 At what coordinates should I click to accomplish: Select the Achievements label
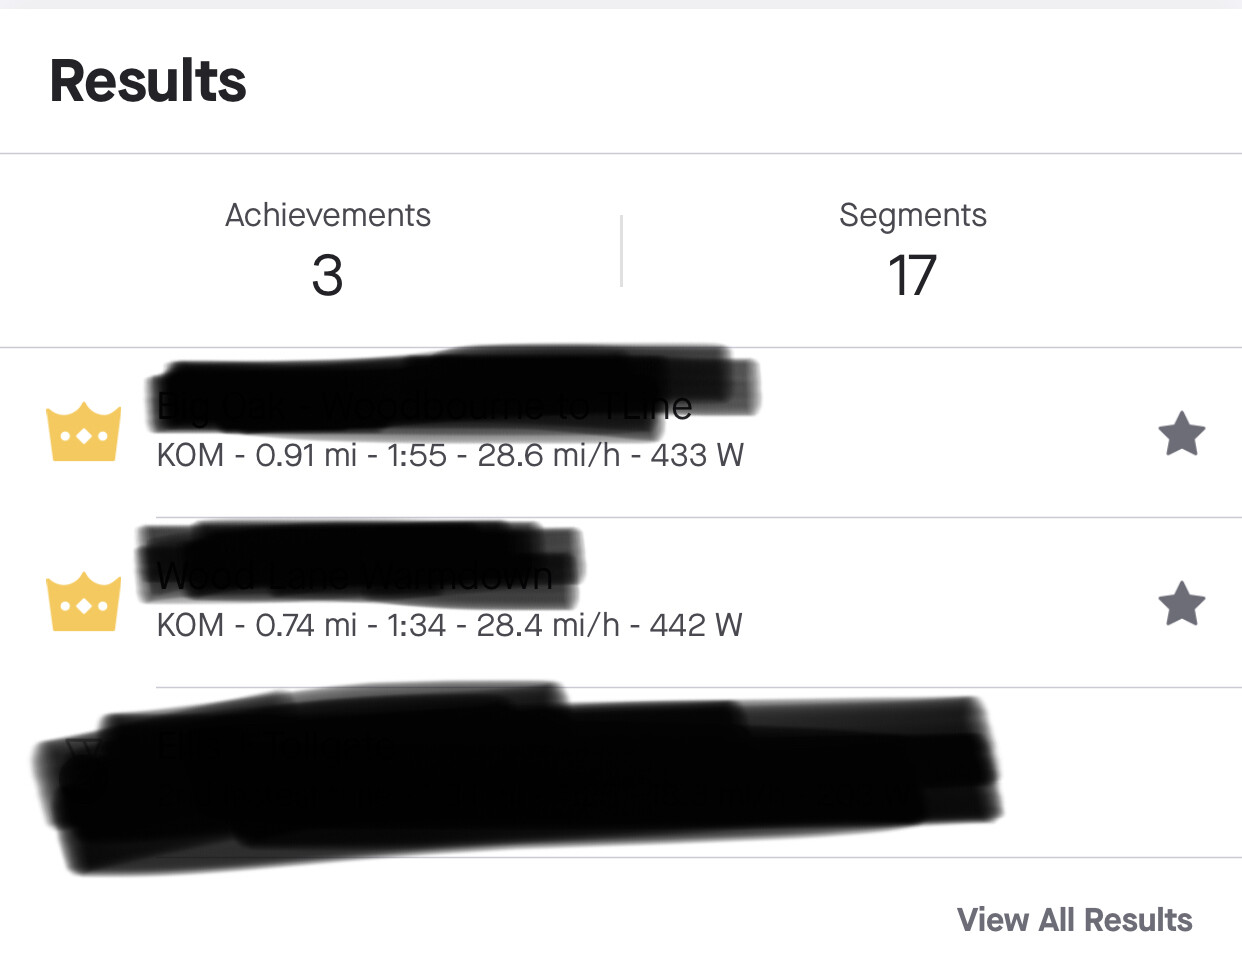coord(328,215)
